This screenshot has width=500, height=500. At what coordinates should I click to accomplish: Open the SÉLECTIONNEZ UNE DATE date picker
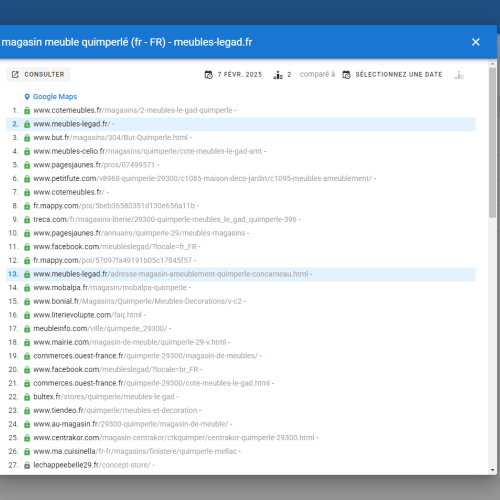pyautogui.click(x=399, y=74)
